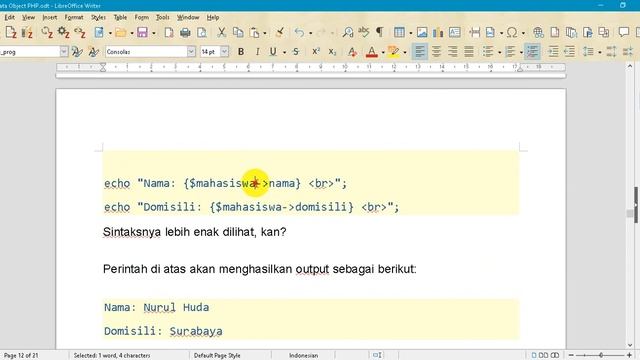Open the View menu

point(28,17)
